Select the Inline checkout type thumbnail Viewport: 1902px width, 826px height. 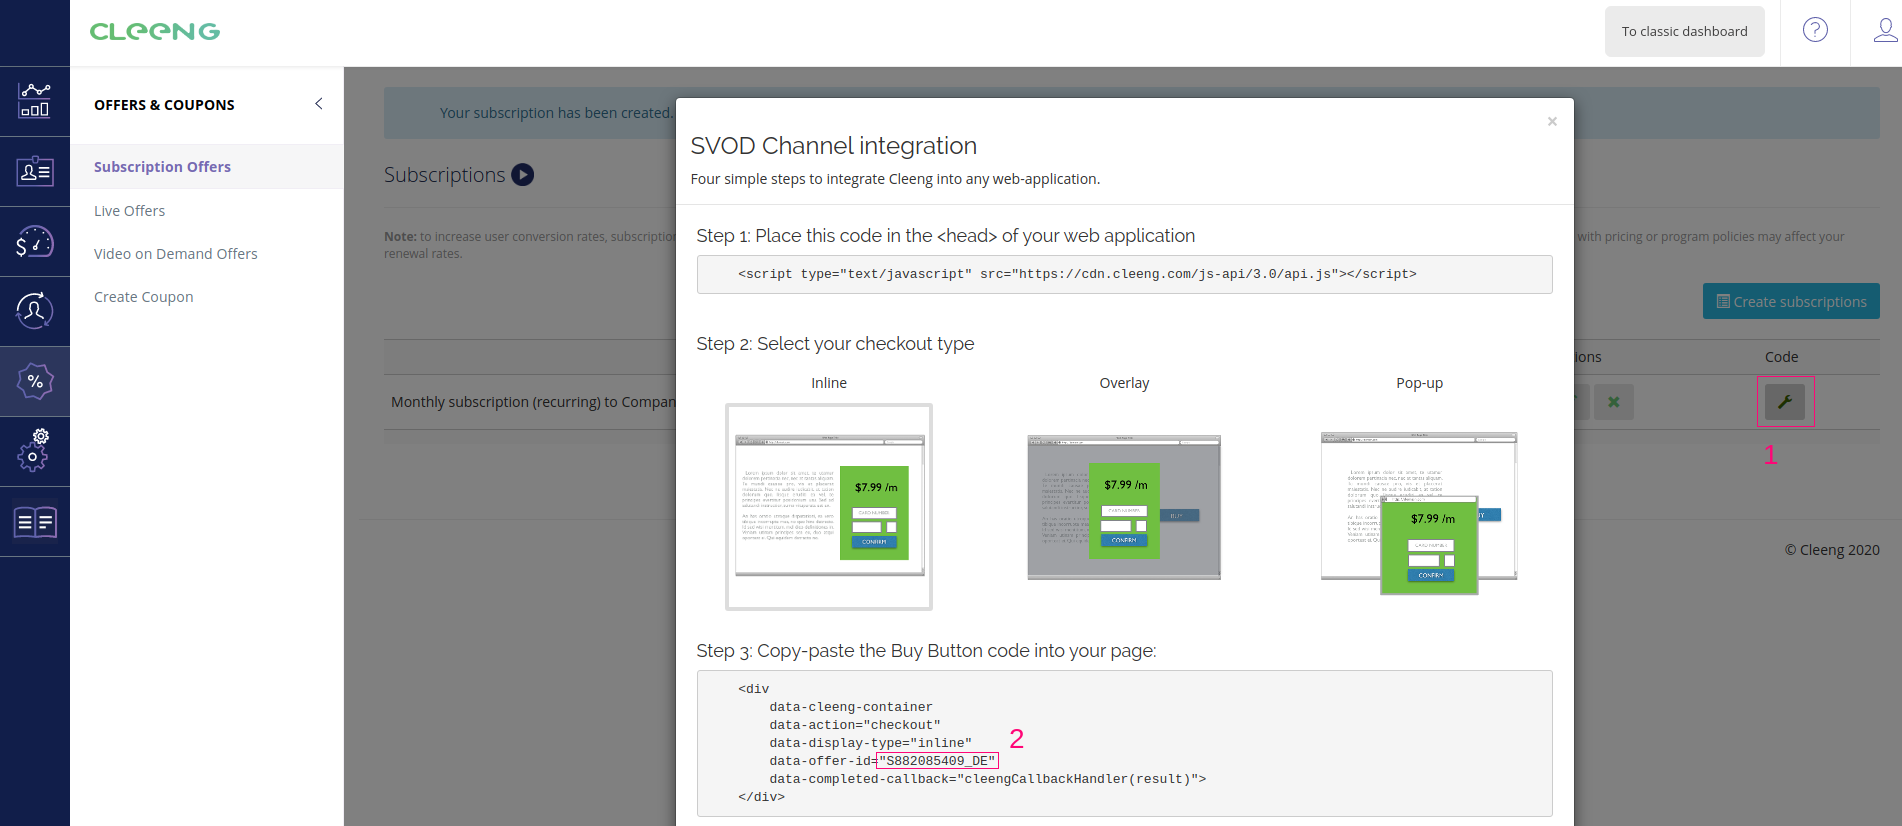[x=829, y=507]
